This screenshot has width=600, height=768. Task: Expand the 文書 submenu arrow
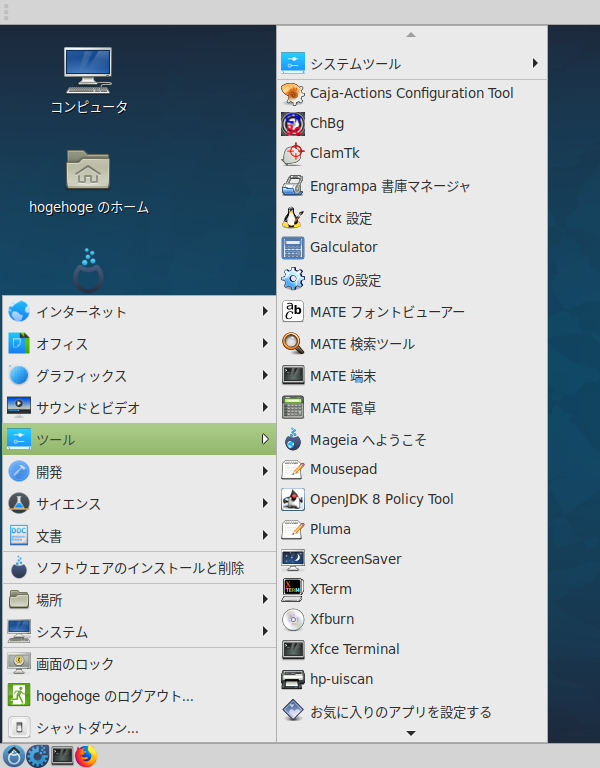point(265,535)
